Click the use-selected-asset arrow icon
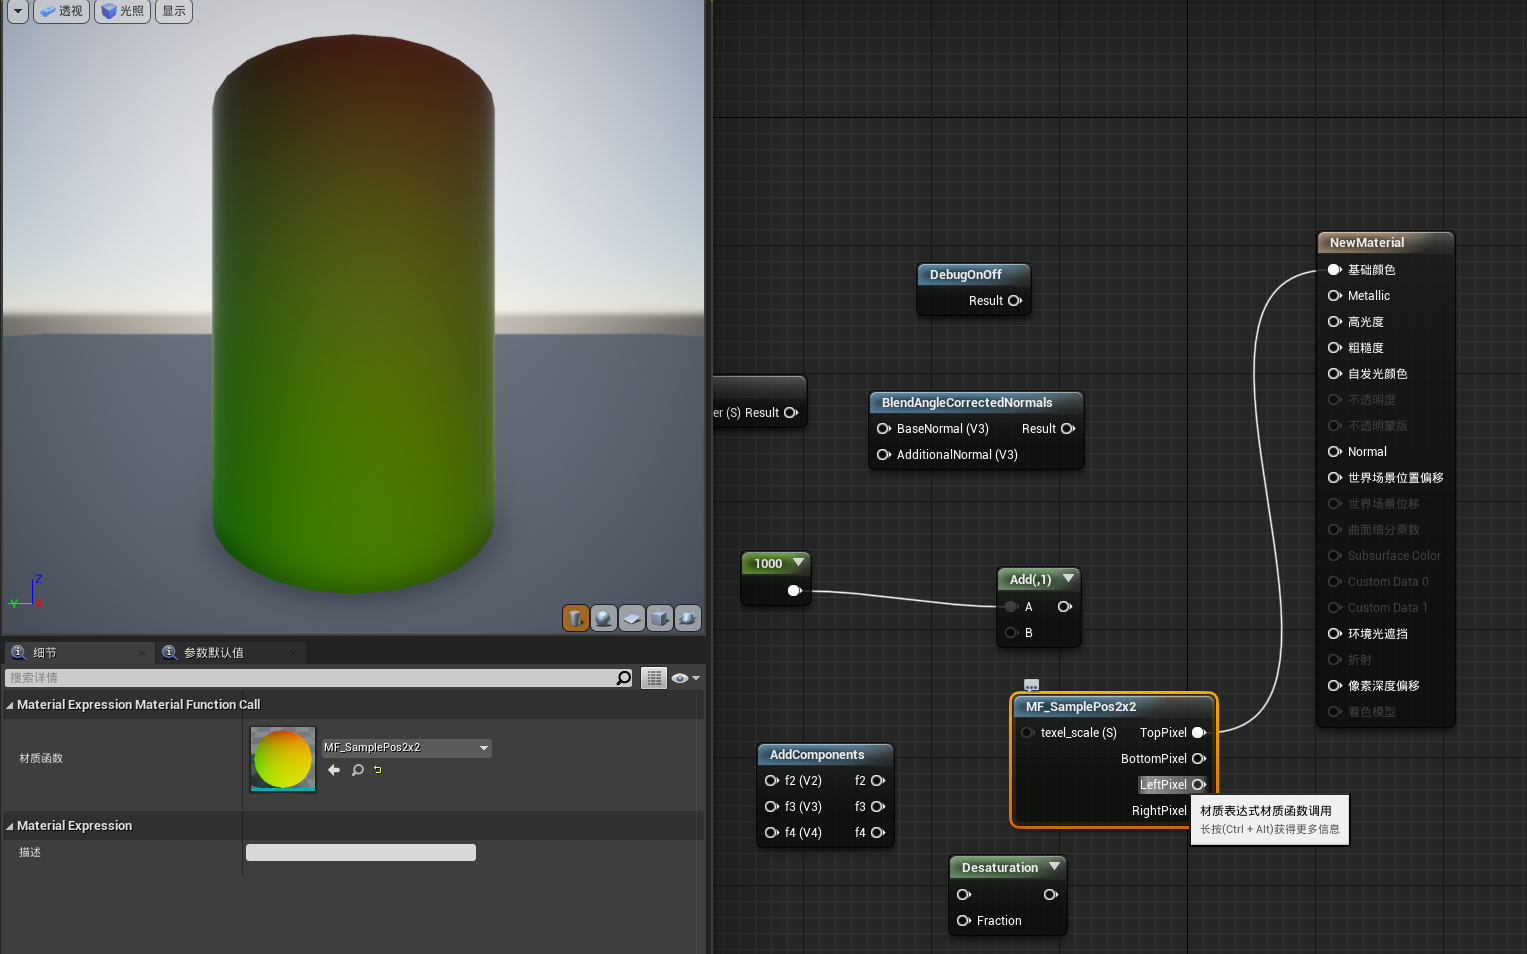This screenshot has height=954, width=1527. click(334, 770)
